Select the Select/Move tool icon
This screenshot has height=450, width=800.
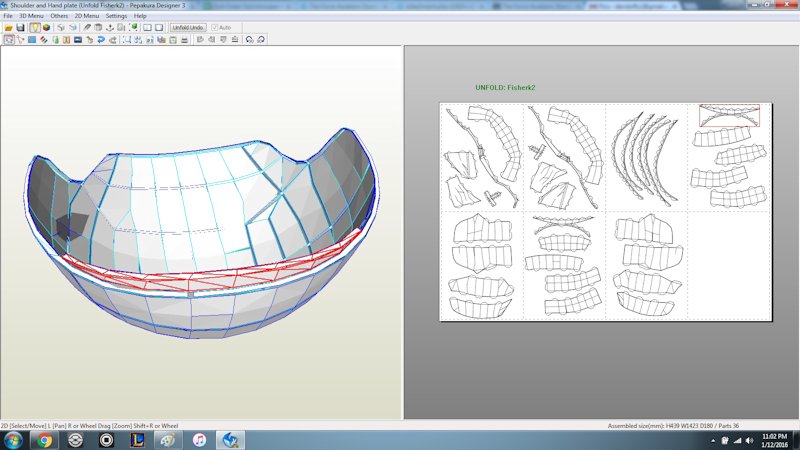[x=9, y=40]
